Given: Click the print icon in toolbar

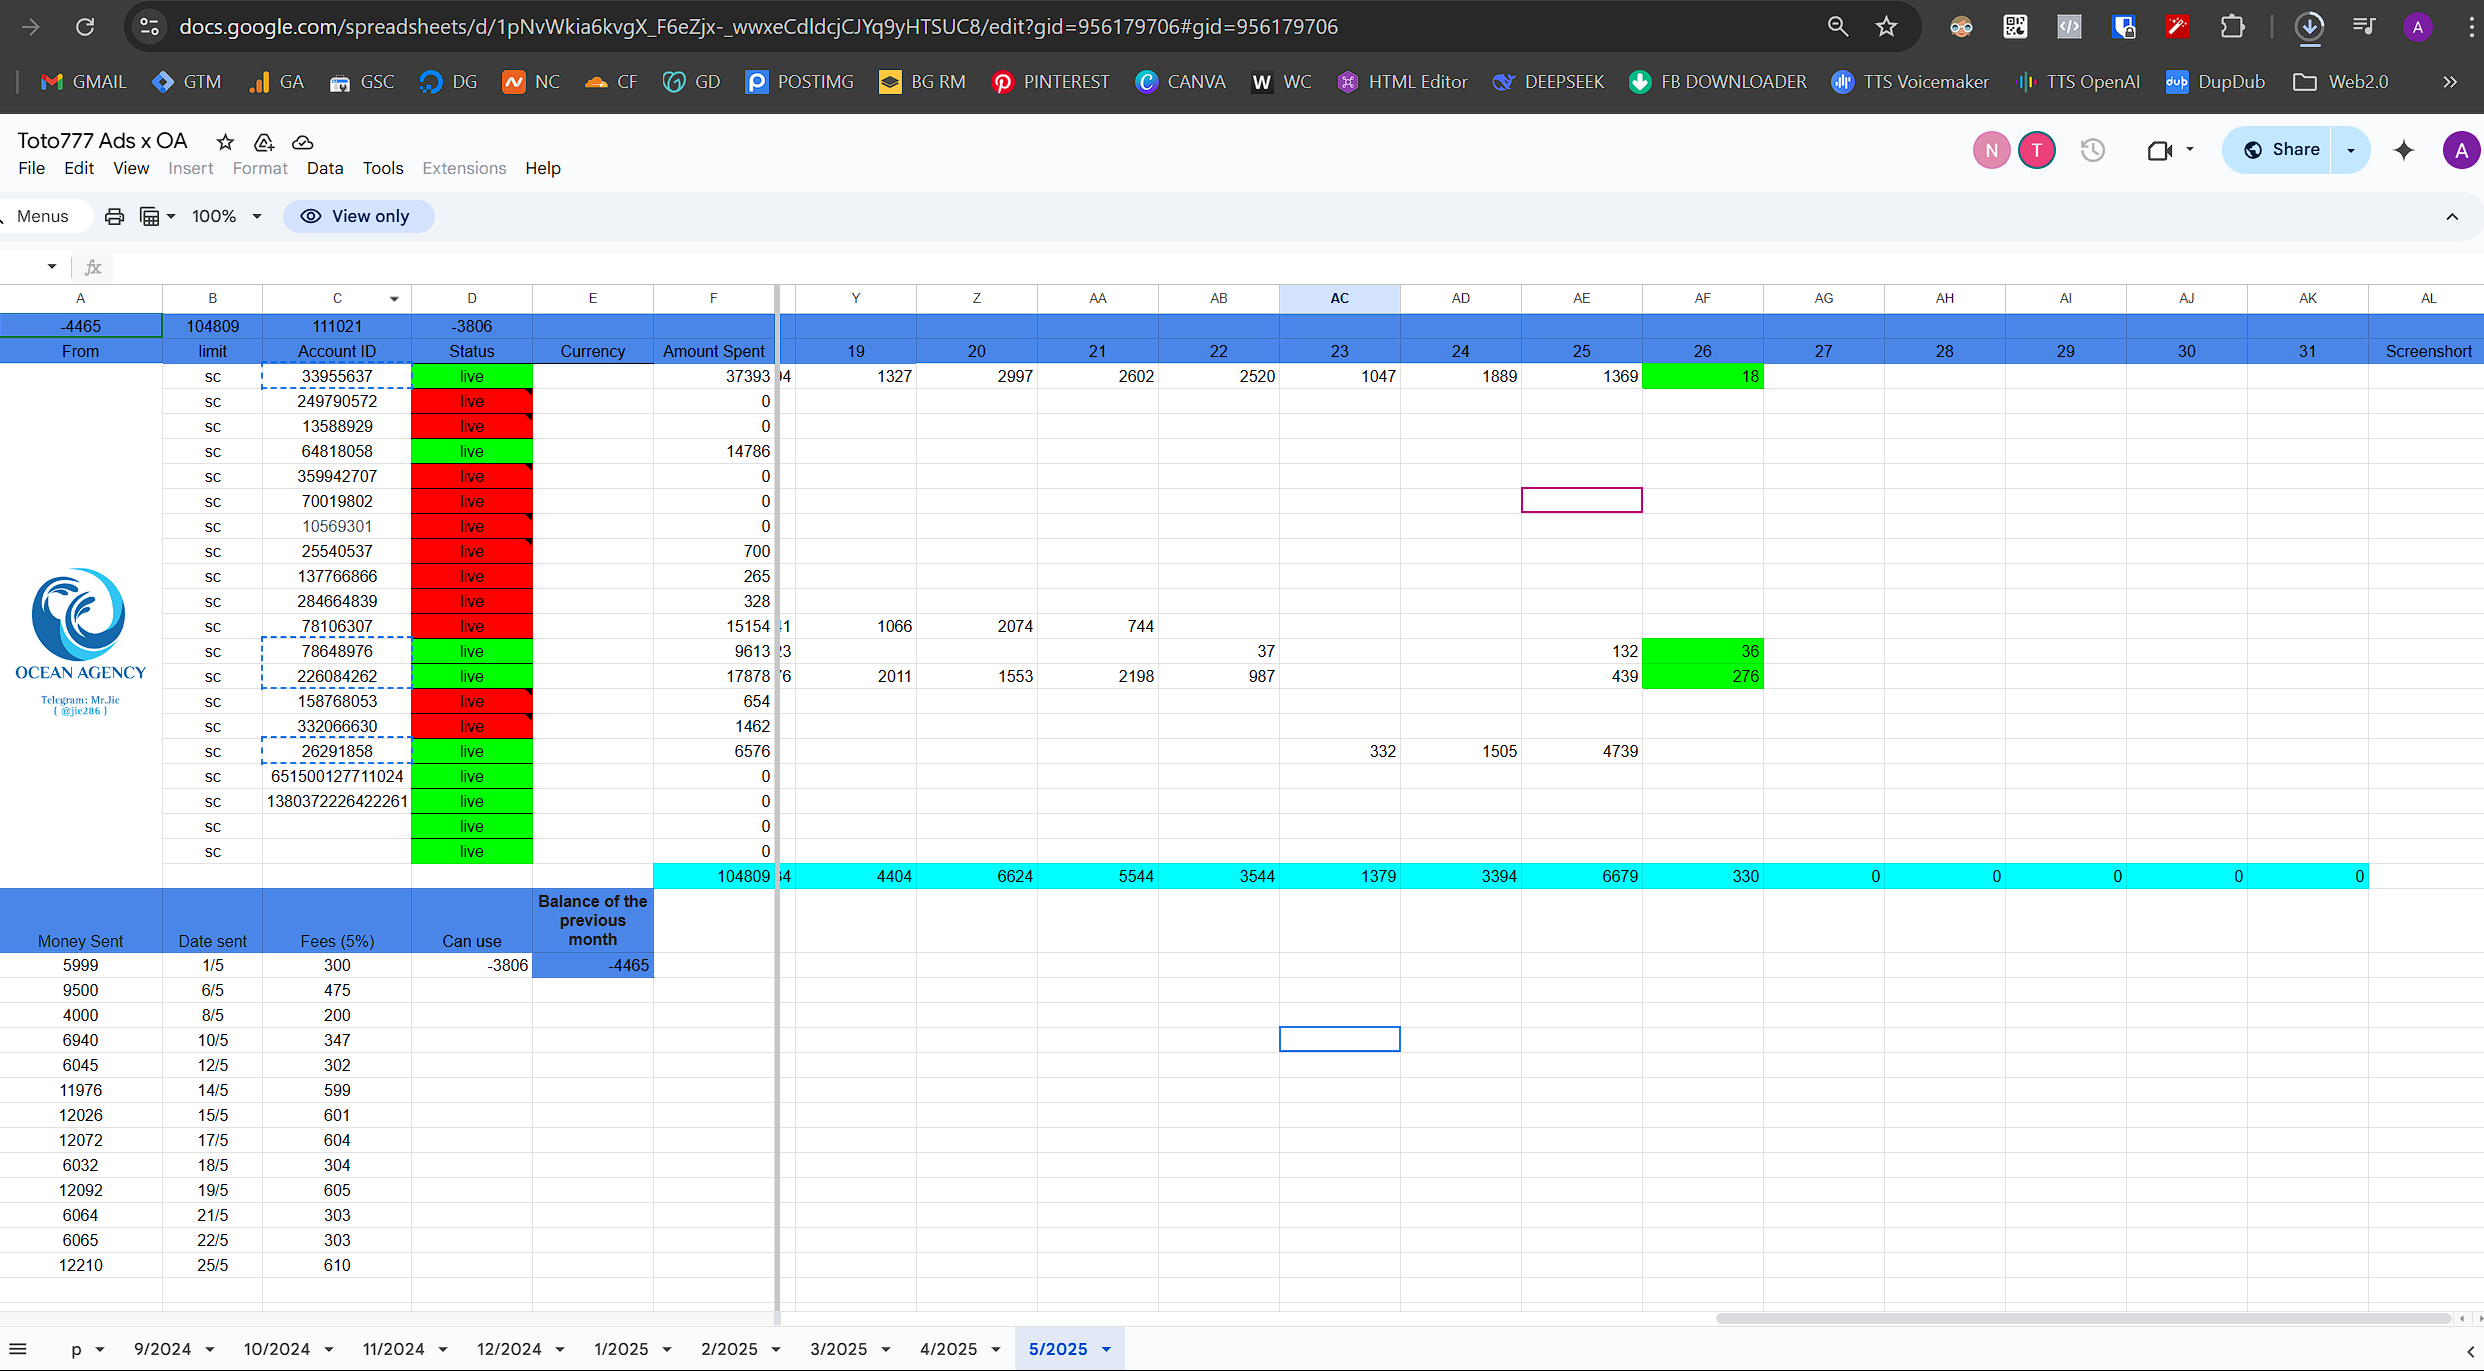Looking at the screenshot, I should pos(114,216).
